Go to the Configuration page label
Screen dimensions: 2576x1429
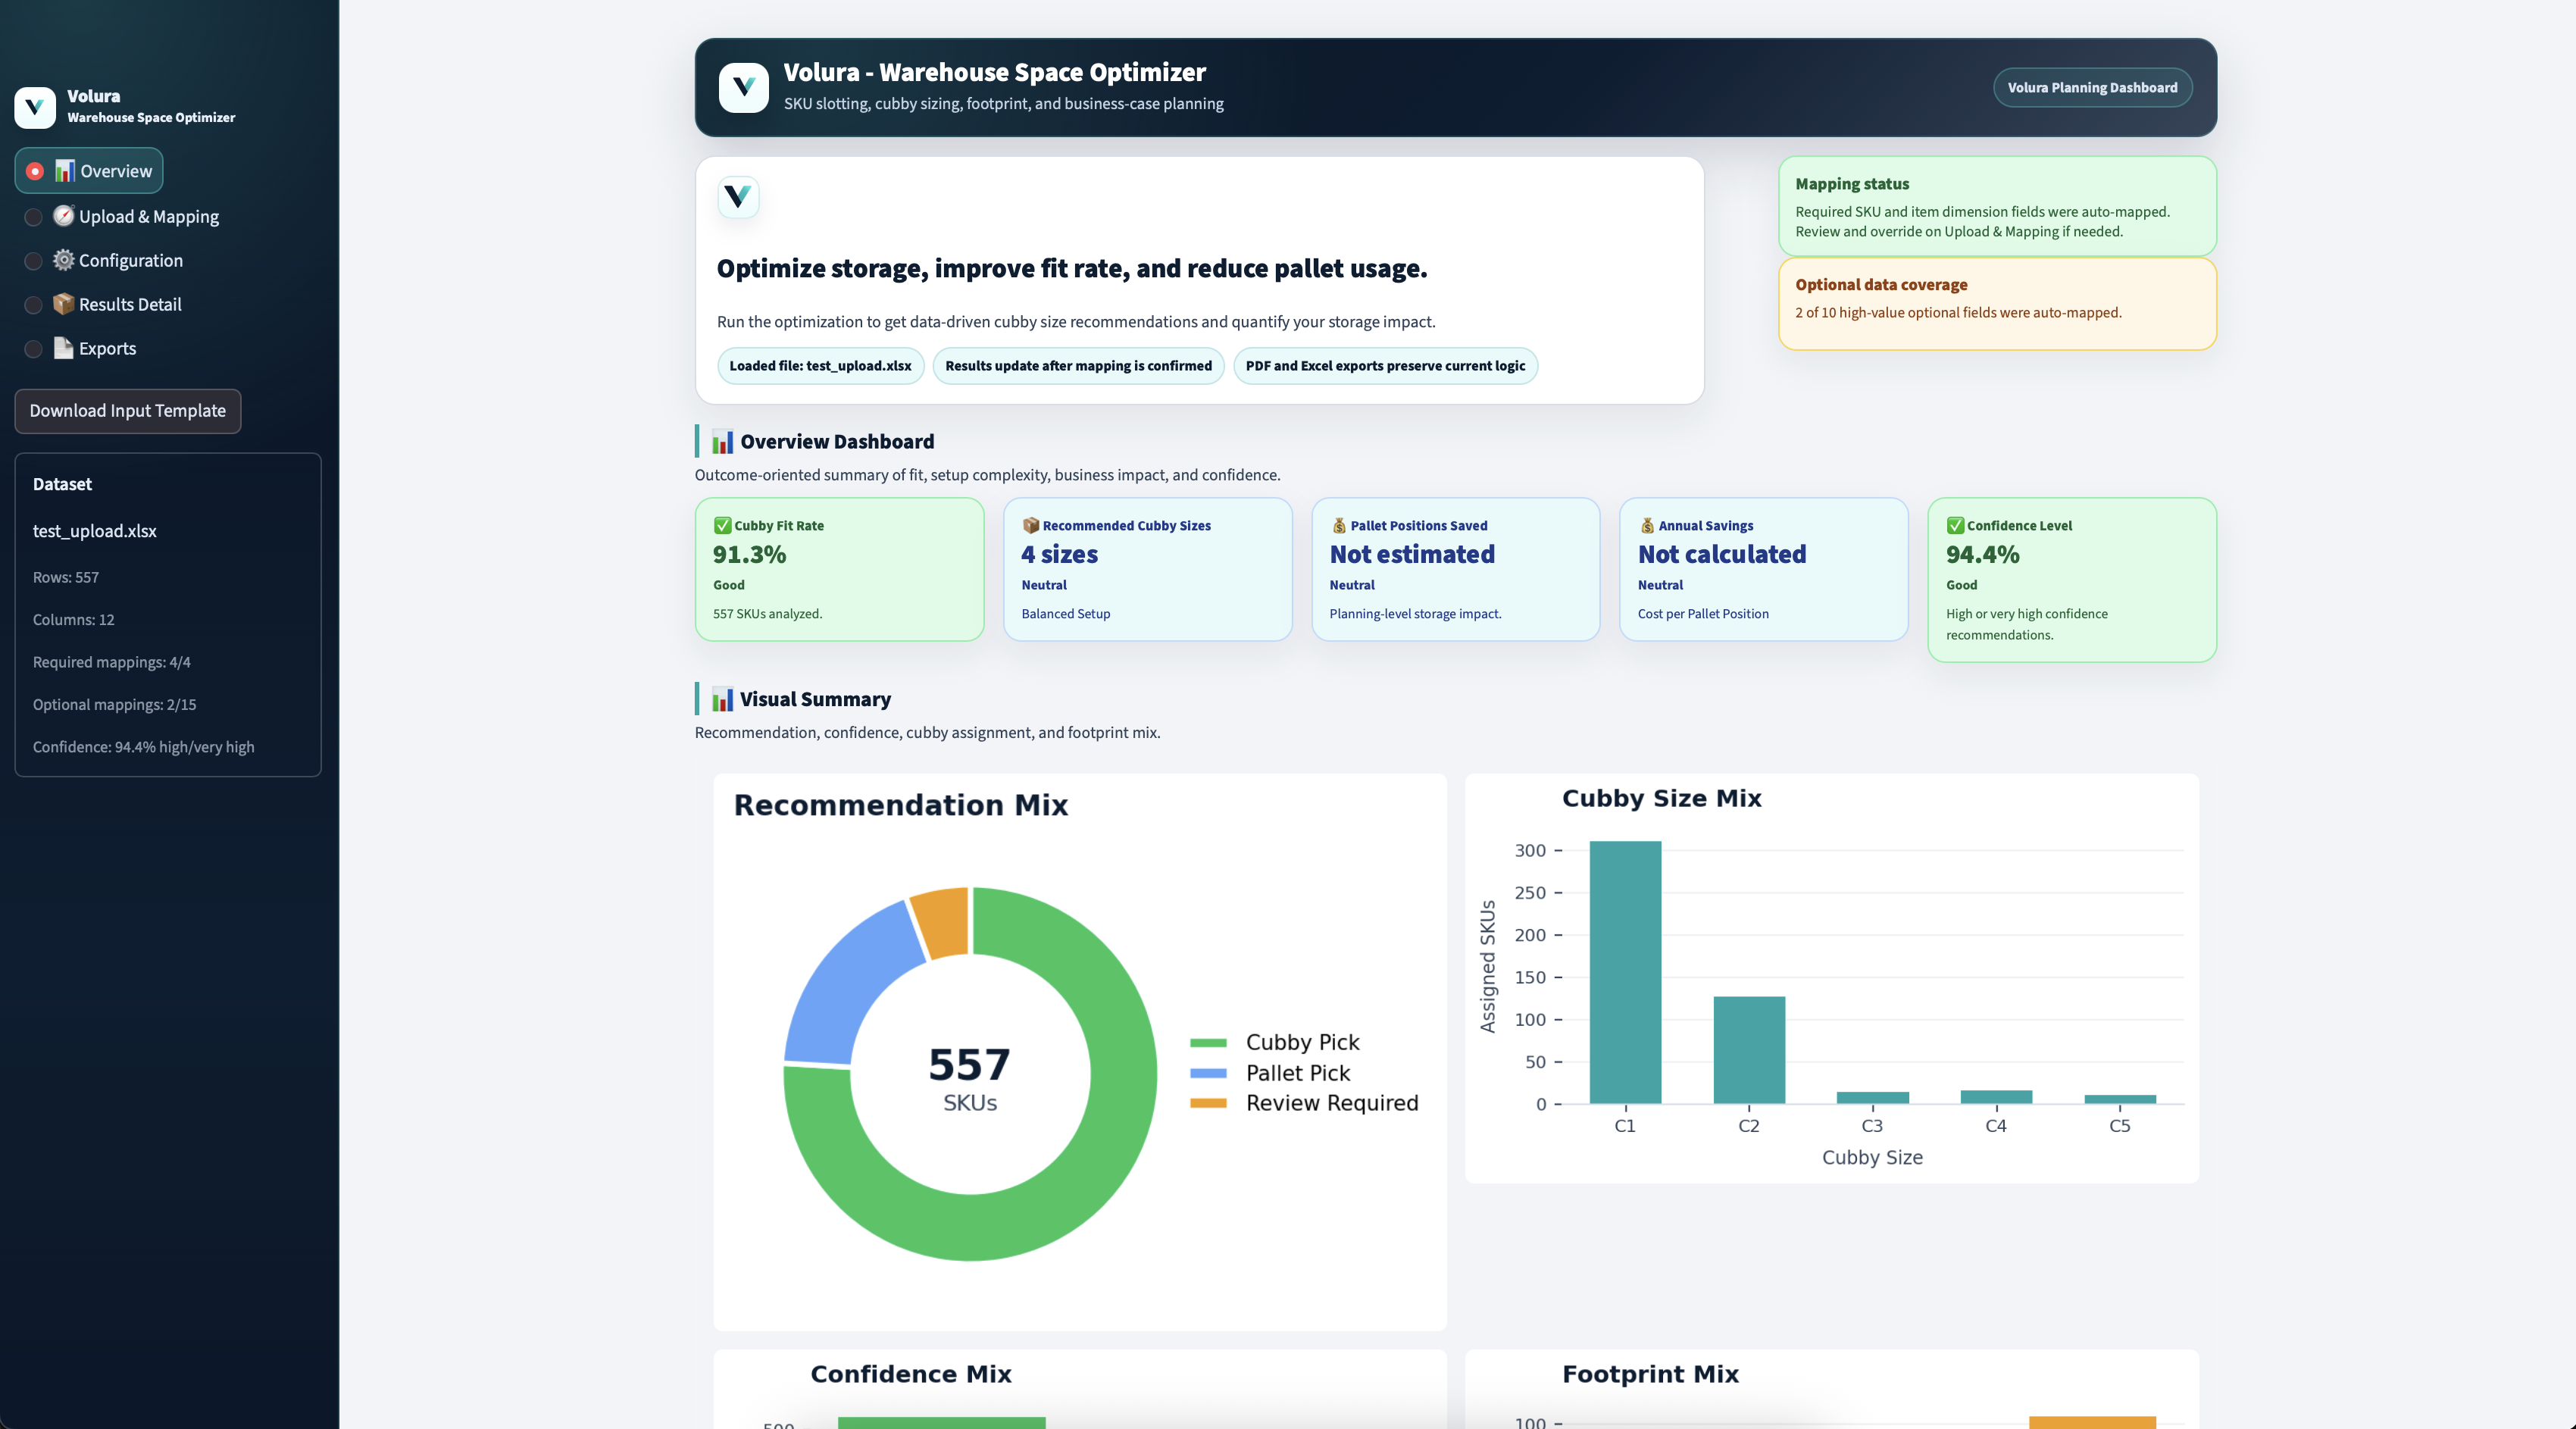(x=131, y=261)
